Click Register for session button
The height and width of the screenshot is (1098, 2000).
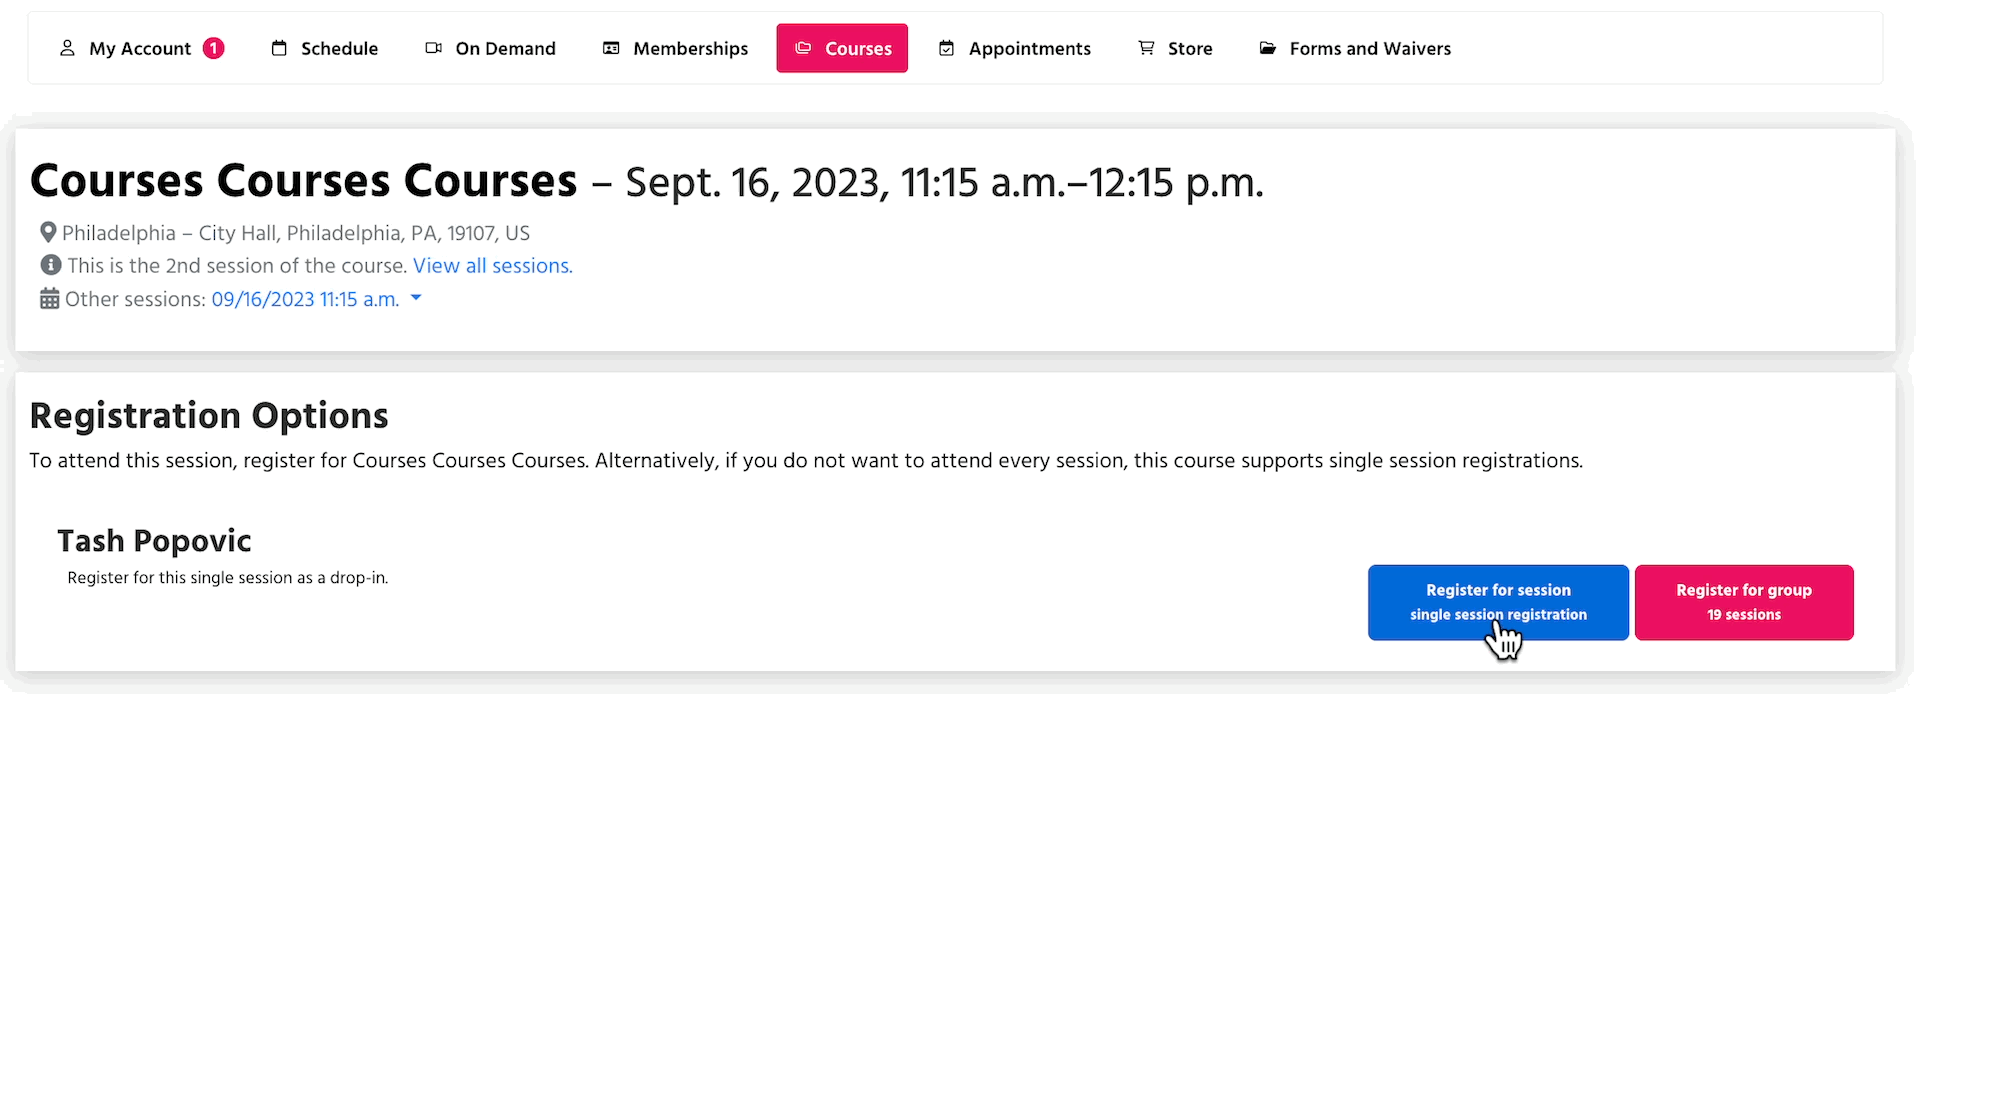(x=1498, y=602)
